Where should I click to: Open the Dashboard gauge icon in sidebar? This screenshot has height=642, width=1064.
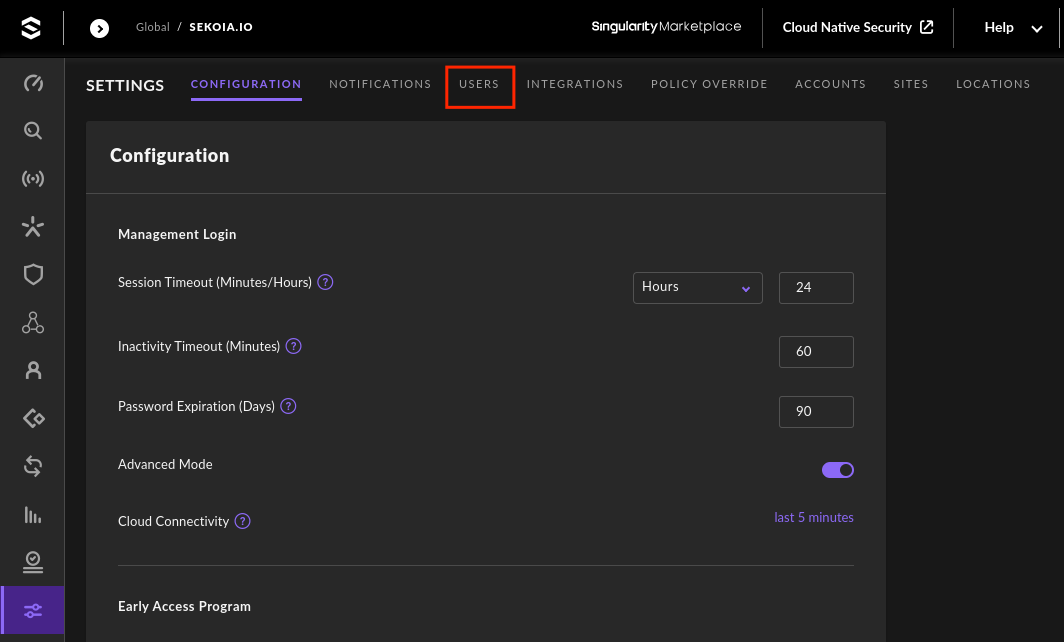pyautogui.click(x=33, y=83)
